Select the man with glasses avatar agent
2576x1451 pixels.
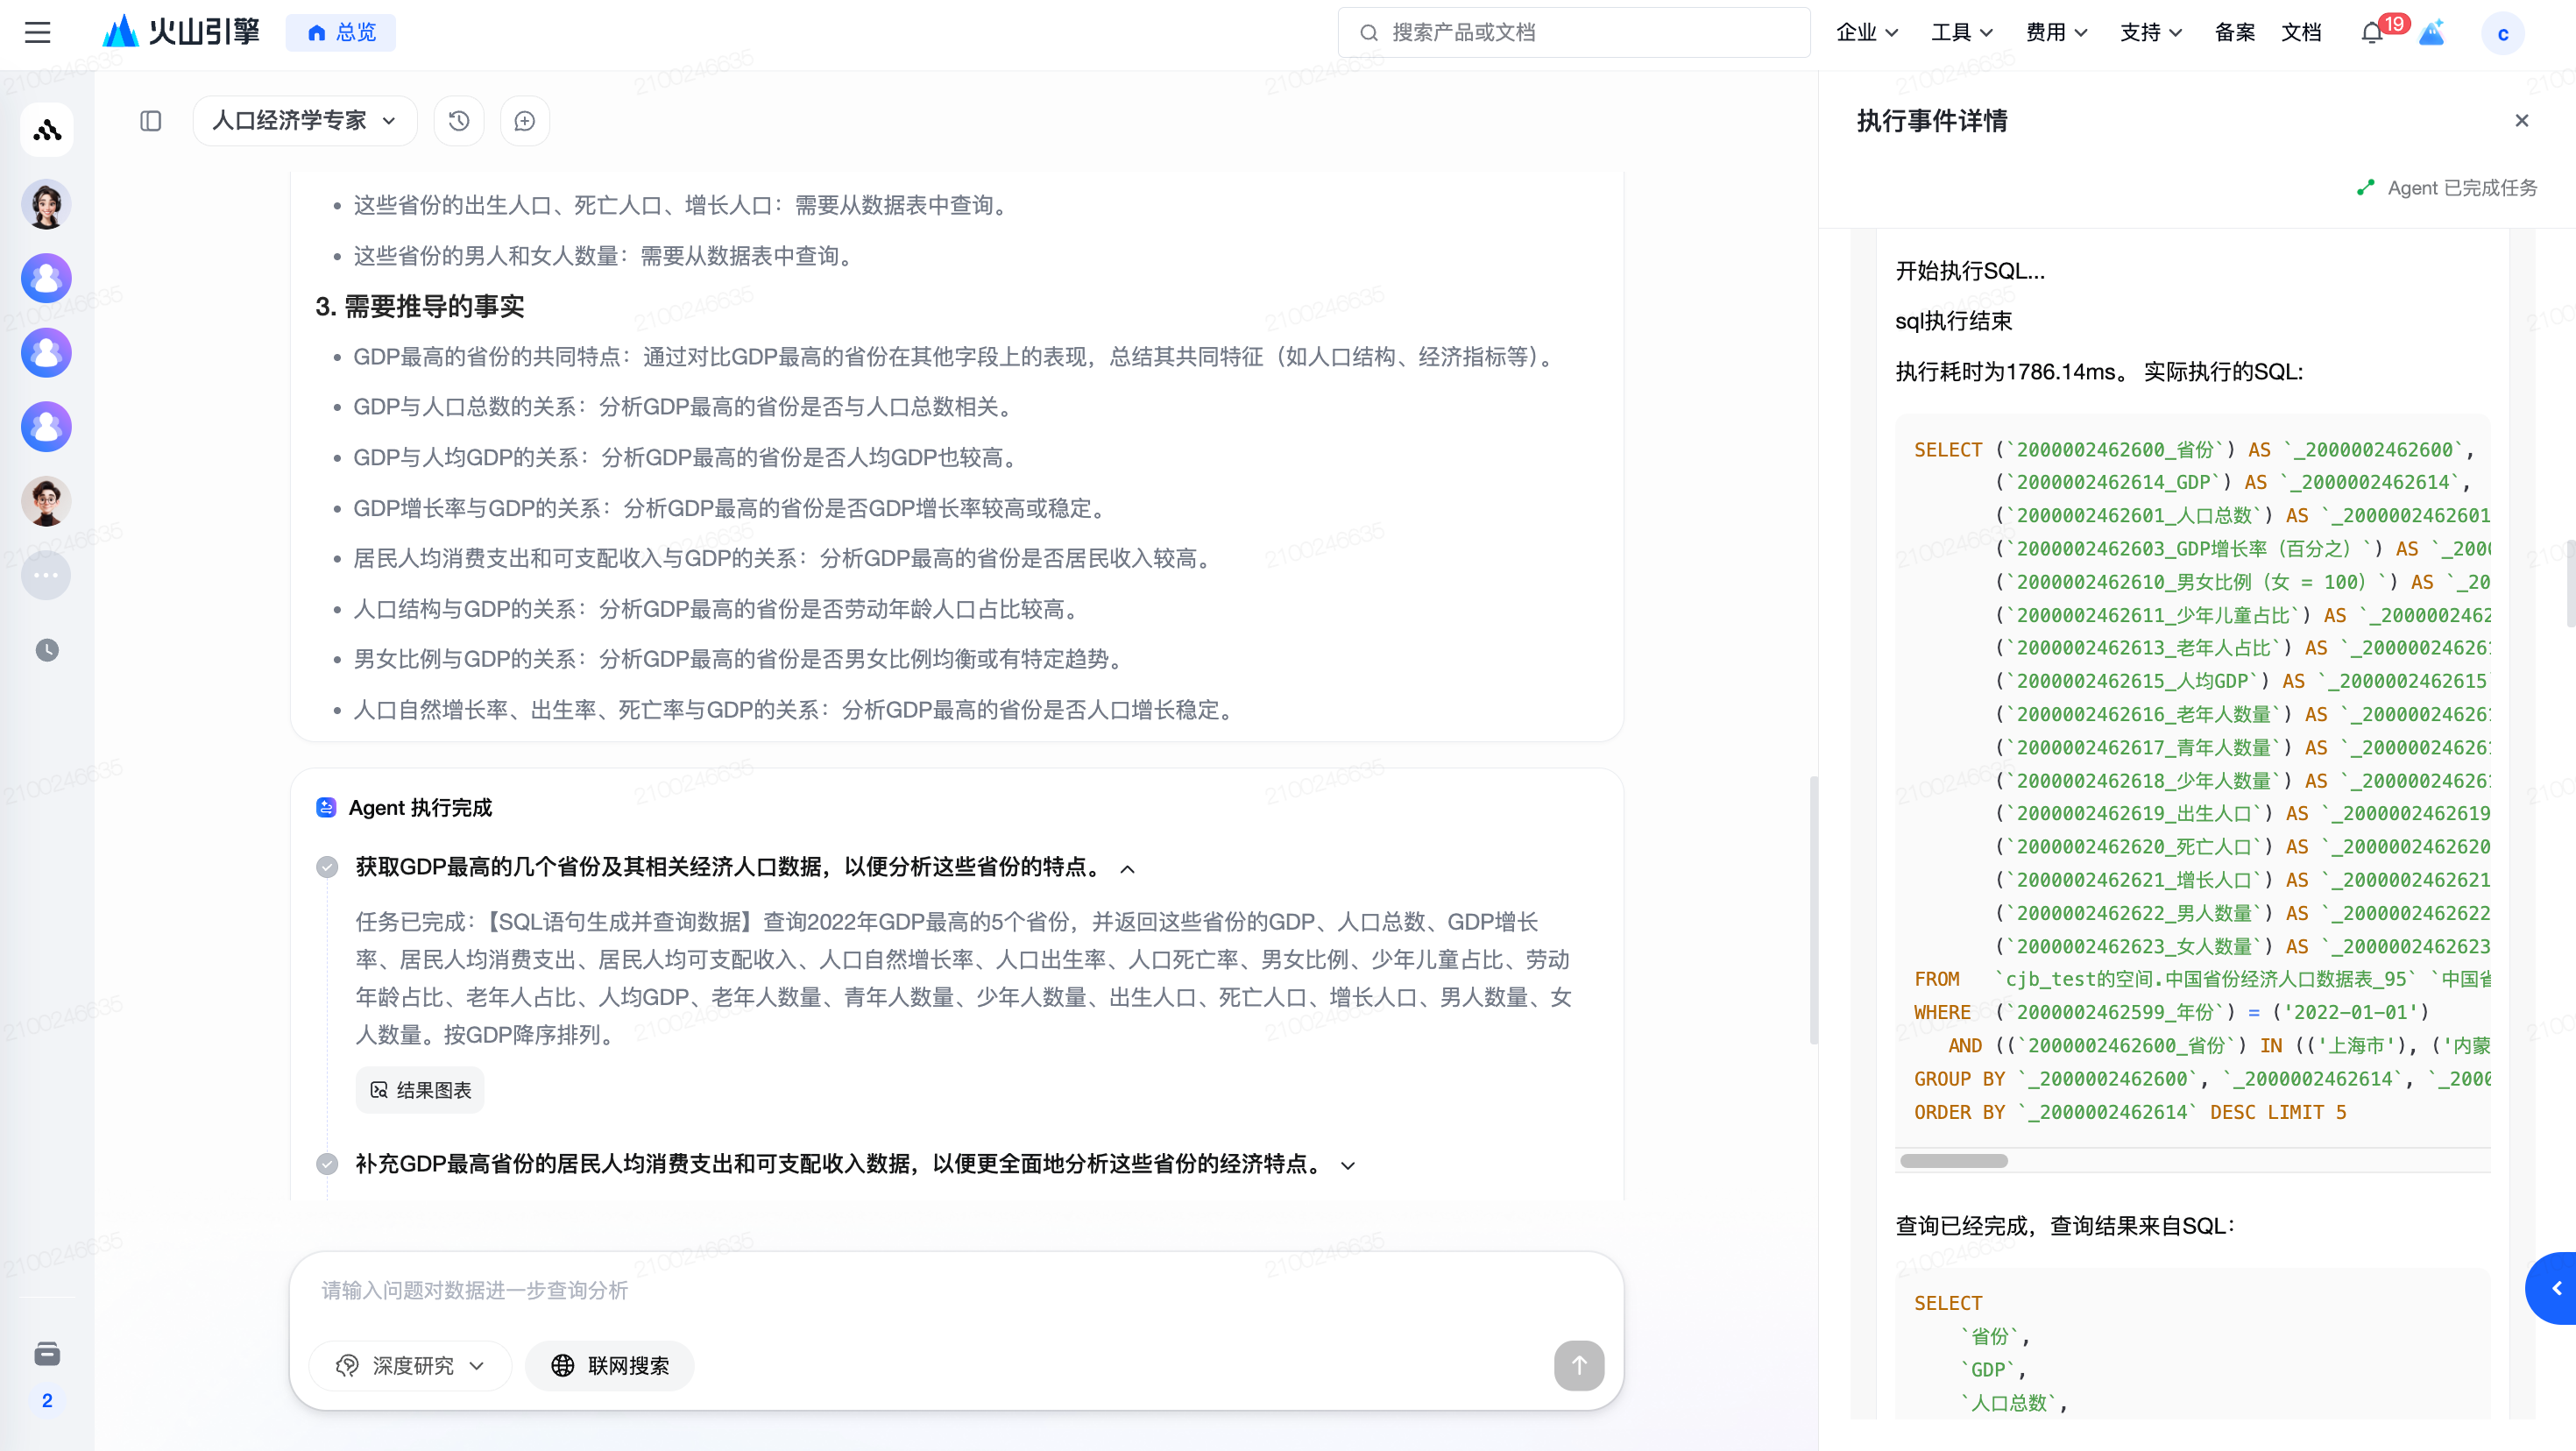coord(47,501)
